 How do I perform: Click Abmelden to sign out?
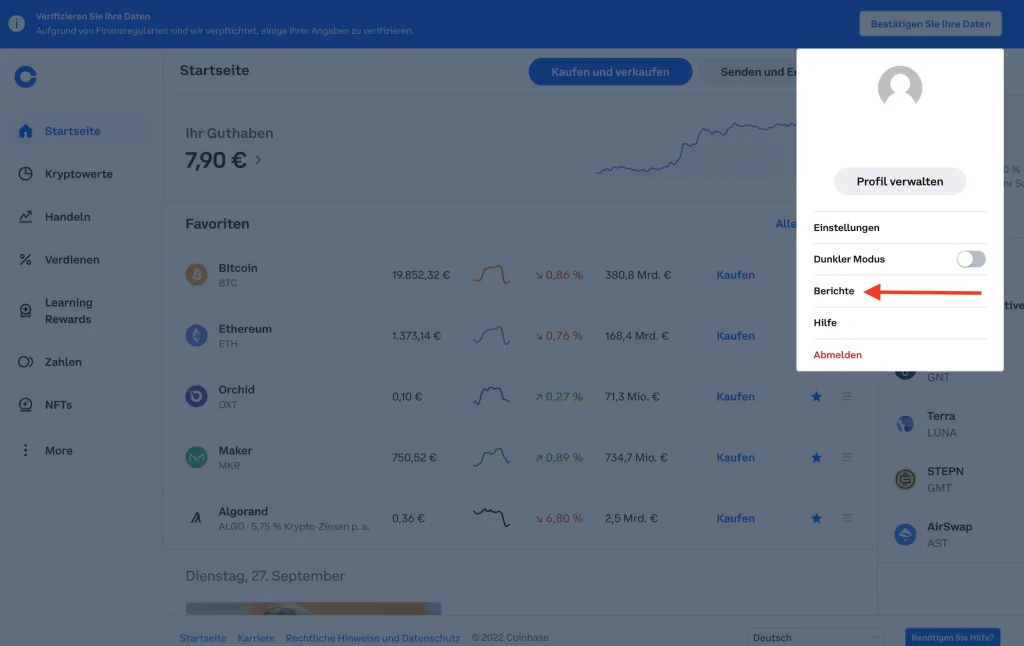837,355
